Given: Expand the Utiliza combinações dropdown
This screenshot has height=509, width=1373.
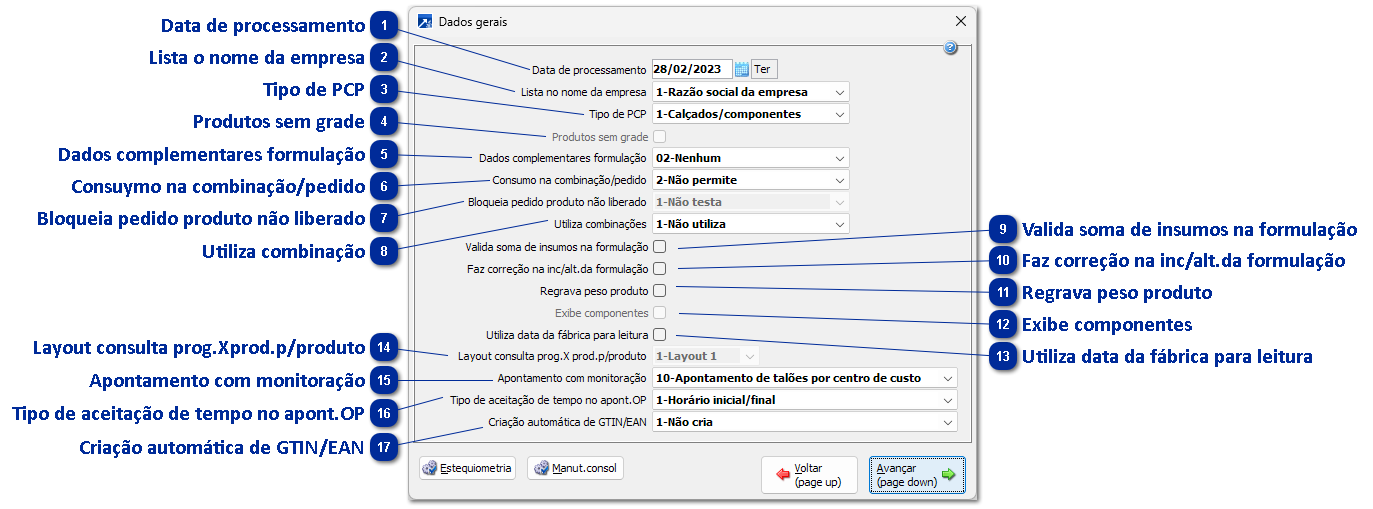Looking at the screenshot, I should [x=750, y=224].
